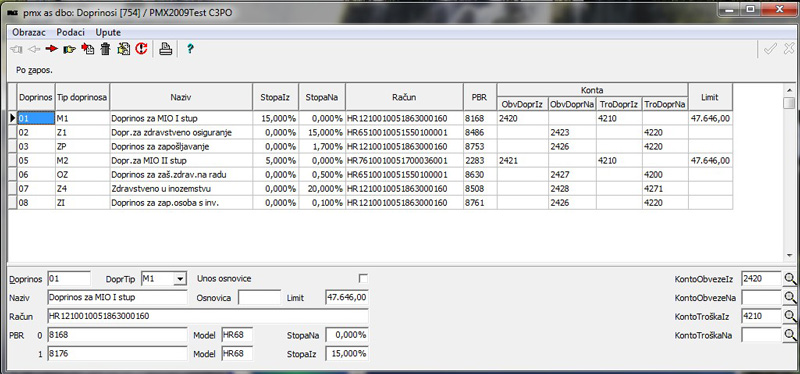Go to first record hand icon
800x374 pixels.
point(15,49)
